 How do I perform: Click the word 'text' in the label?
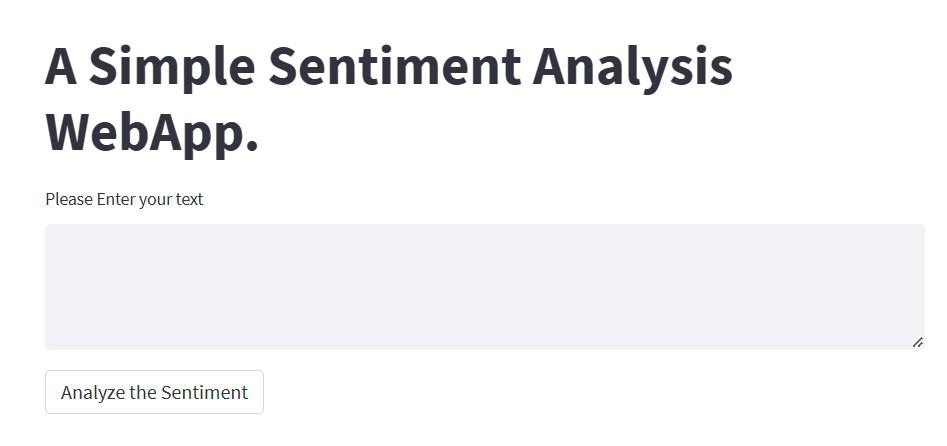189,199
